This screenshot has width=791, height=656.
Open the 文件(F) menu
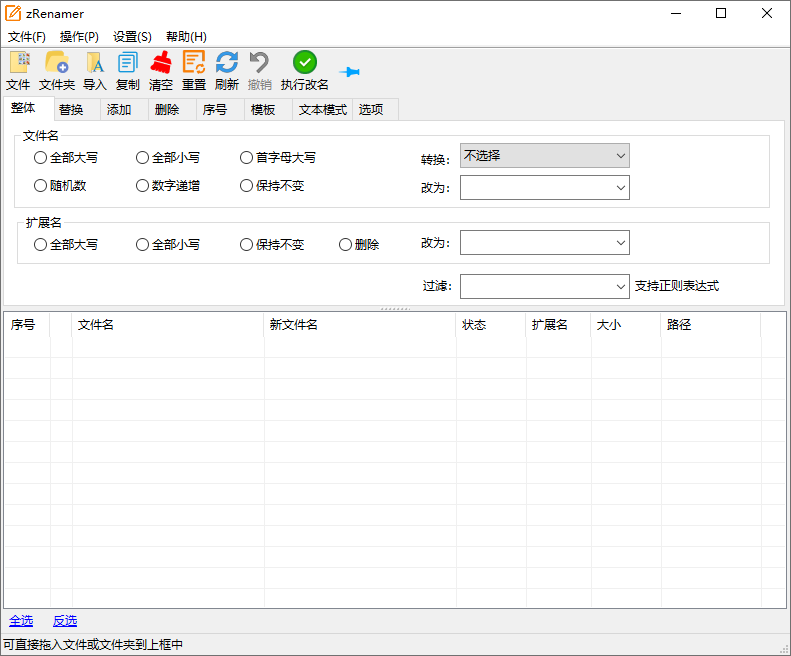27,37
